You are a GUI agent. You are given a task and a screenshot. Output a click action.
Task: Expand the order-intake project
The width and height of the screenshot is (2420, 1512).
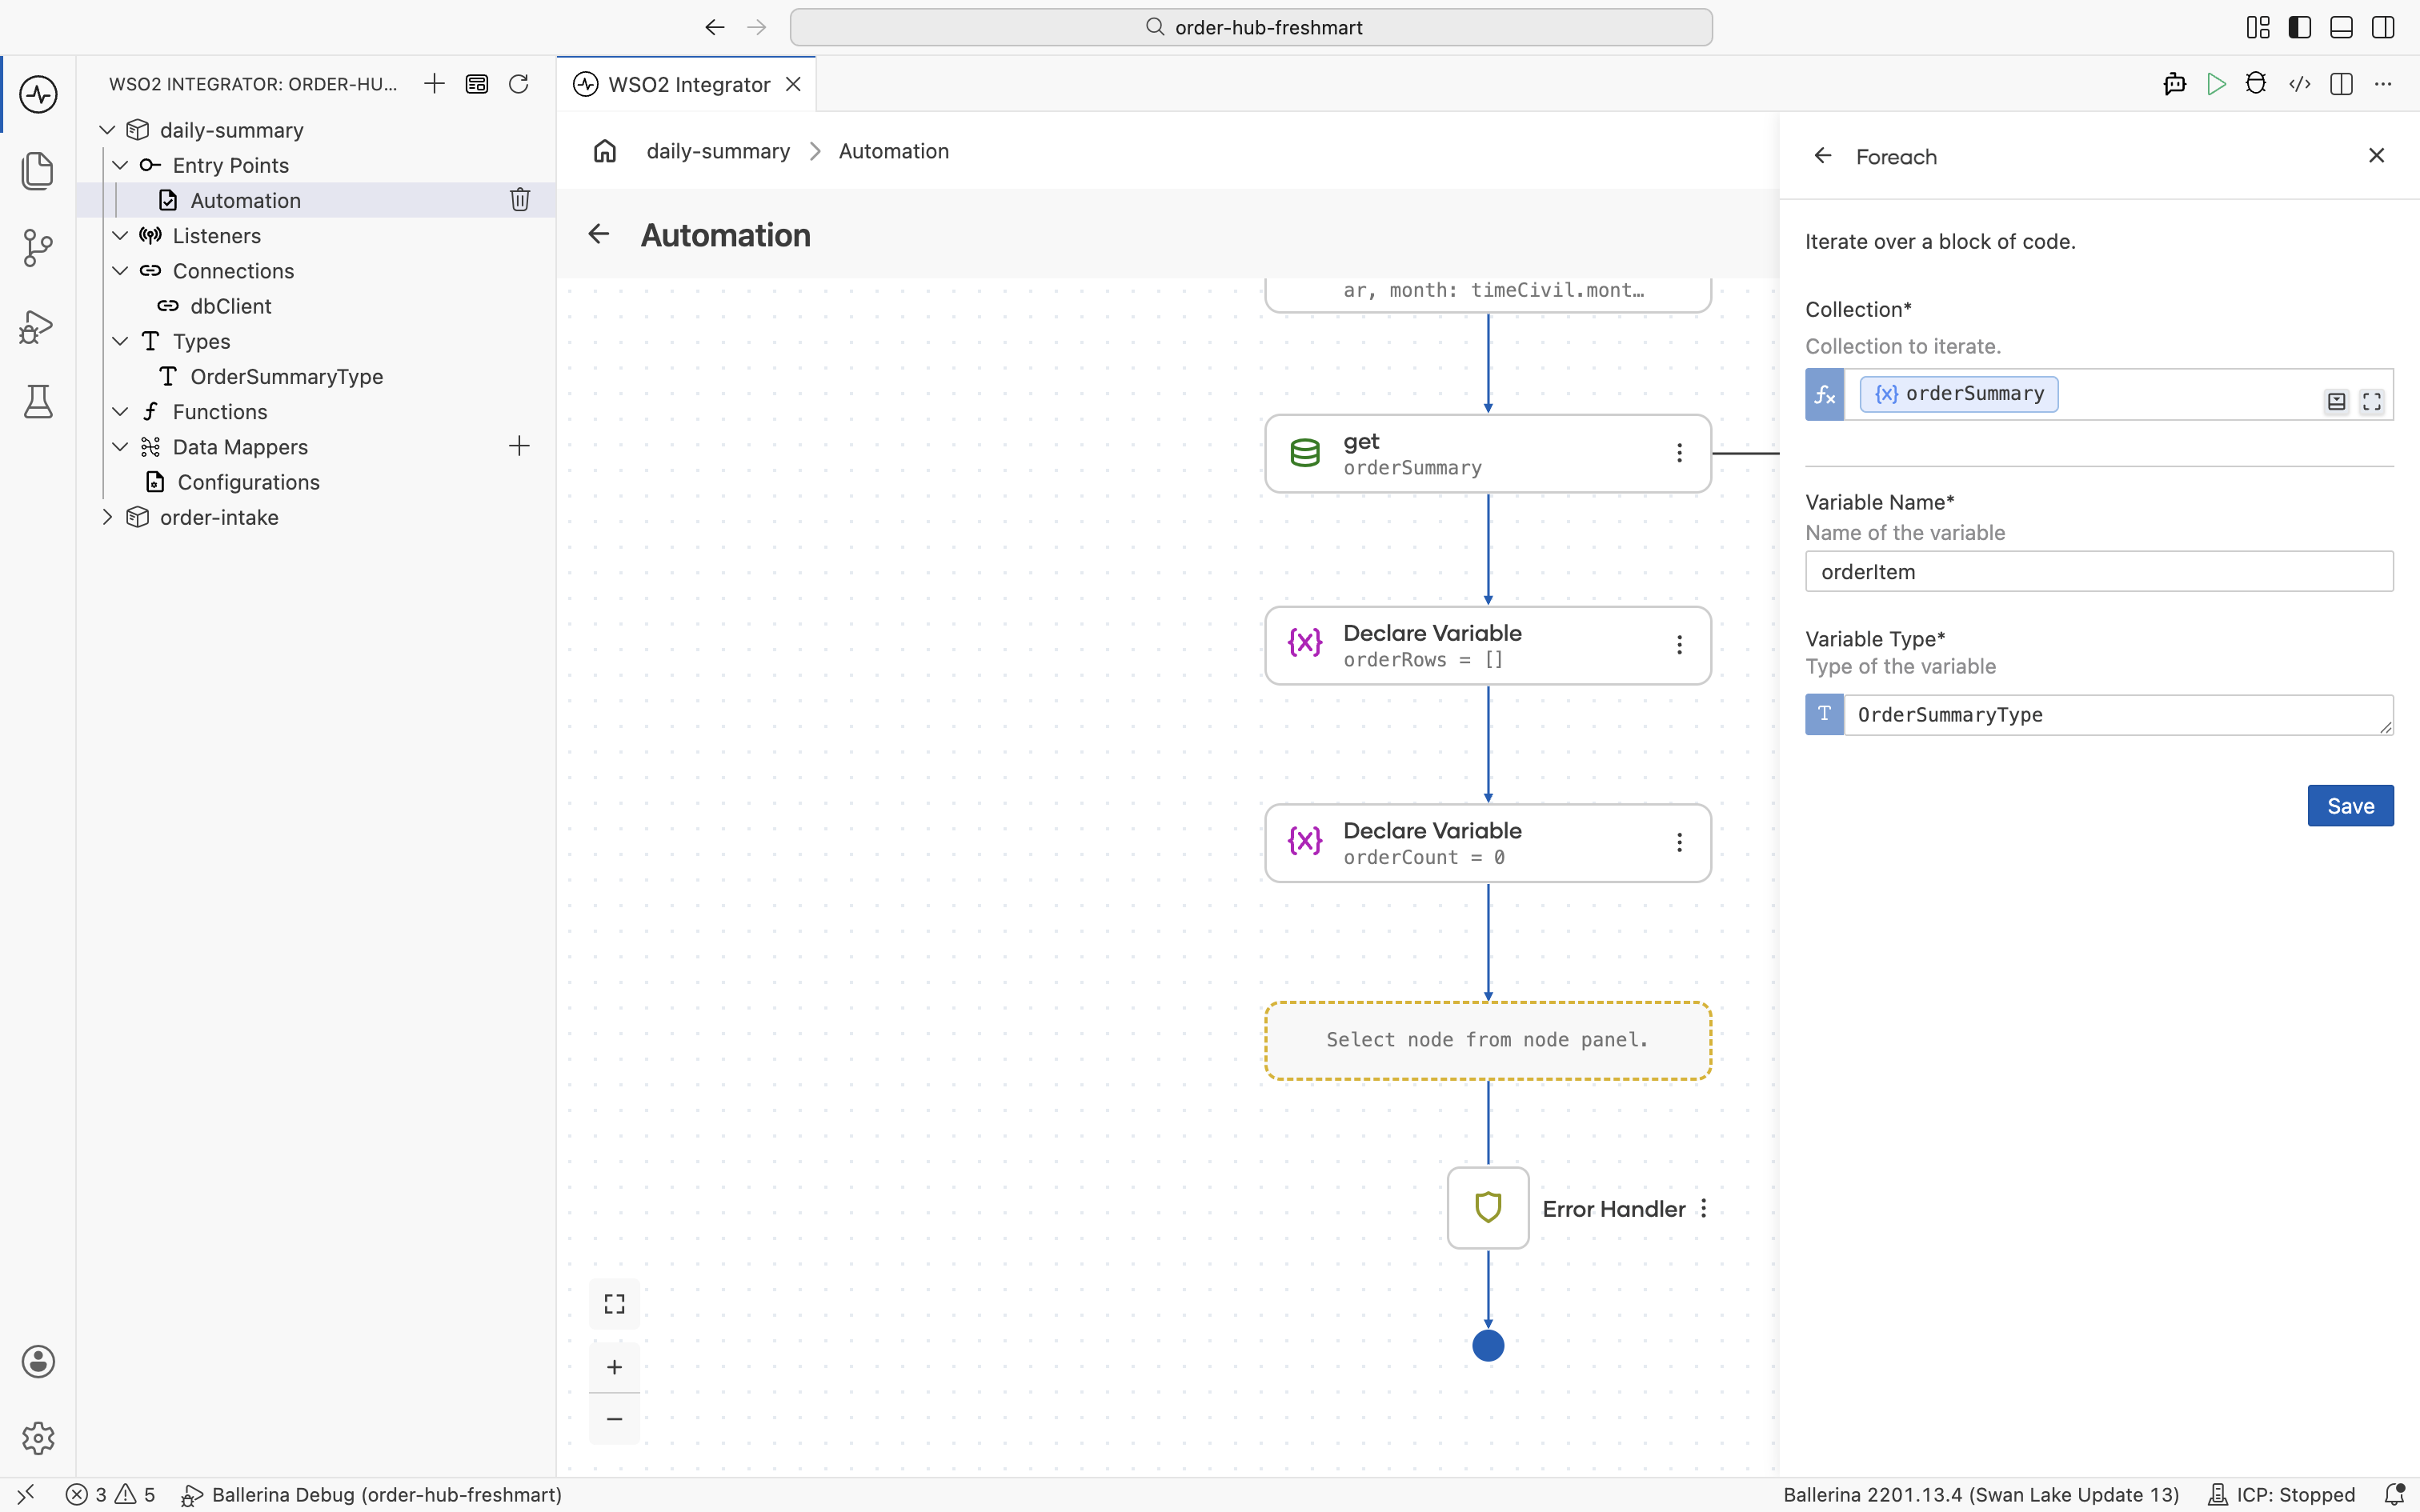(x=107, y=517)
